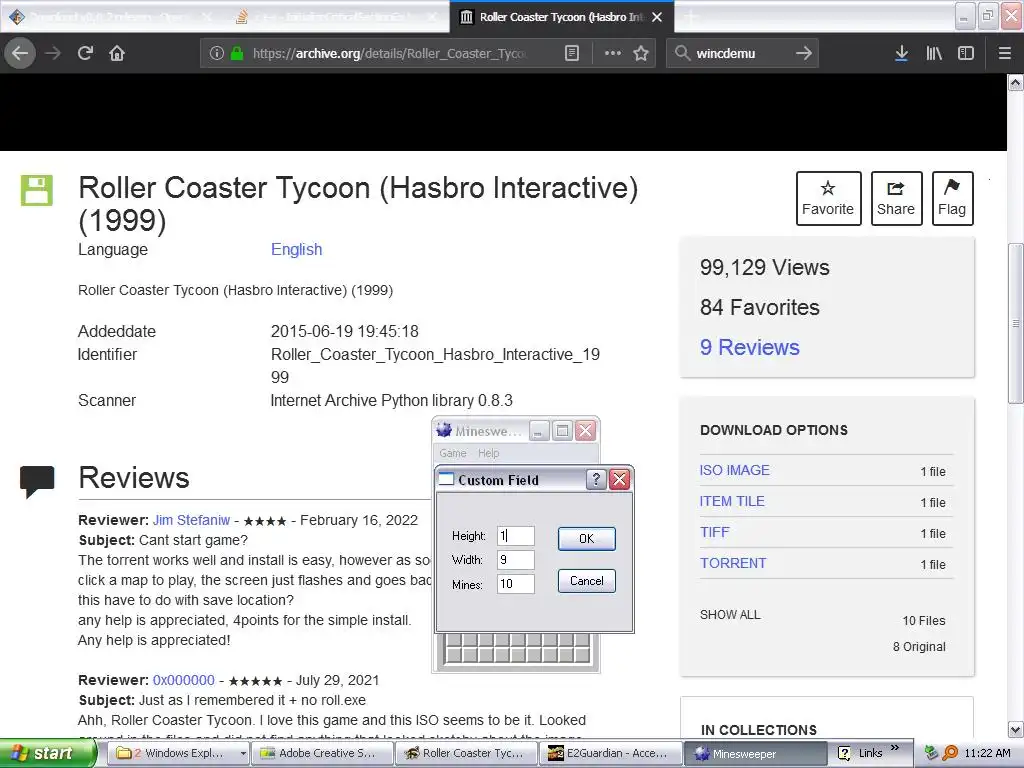Image resolution: width=1024 pixels, height=768 pixels.
Task: Click the Mines input field
Action: [515, 584]
